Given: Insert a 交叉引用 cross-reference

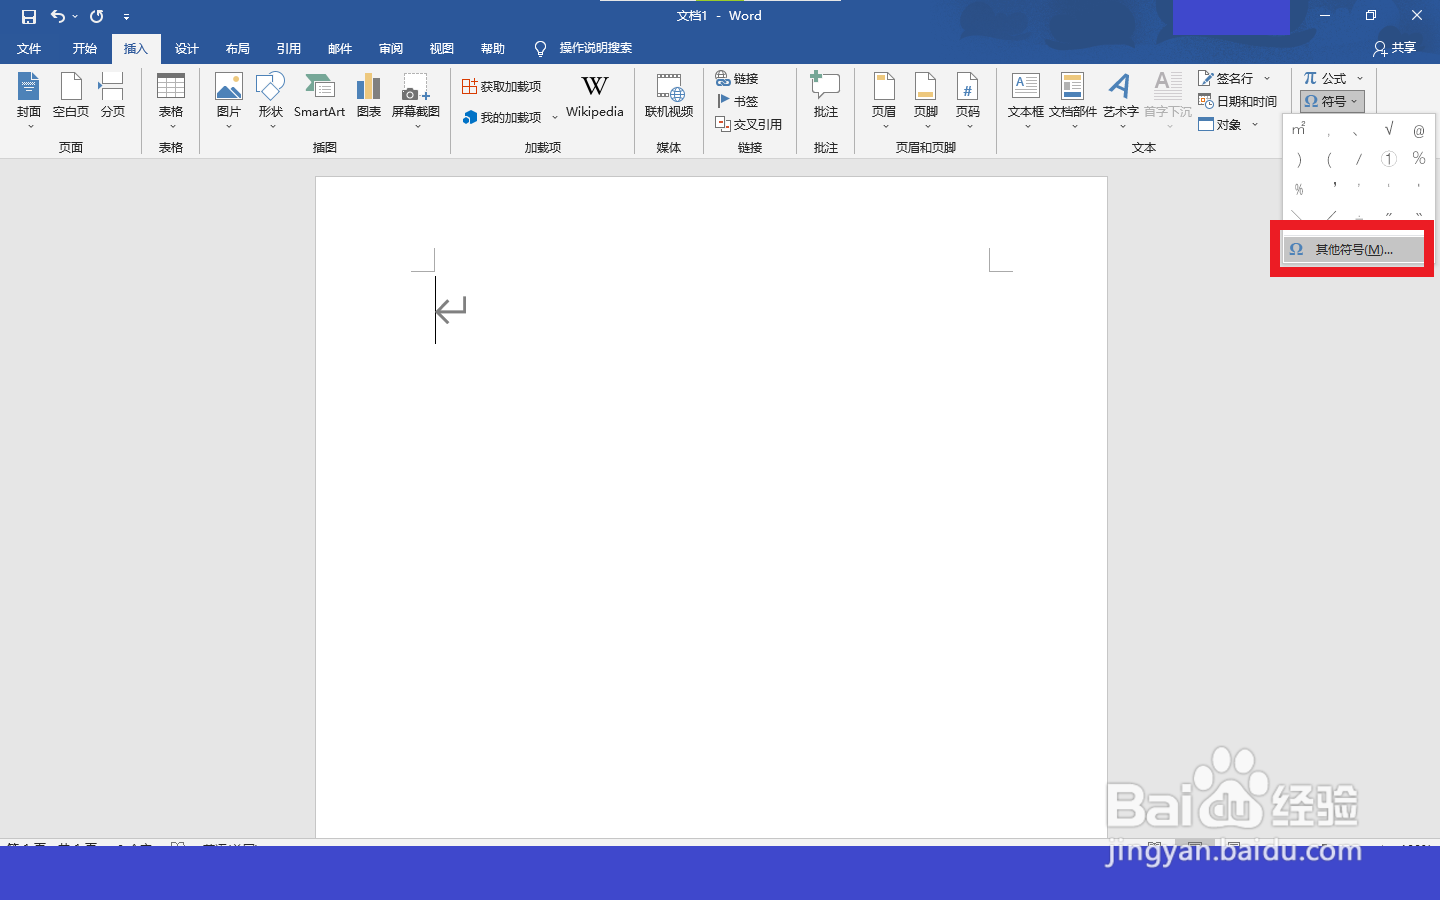Looking at the screenshot, I should coord(748,124).
